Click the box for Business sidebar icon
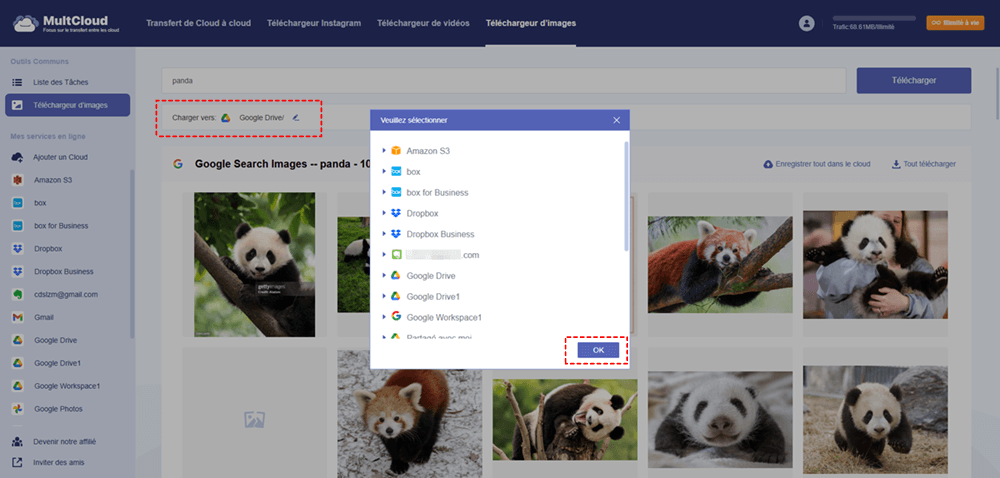 (x=18, y=226)
